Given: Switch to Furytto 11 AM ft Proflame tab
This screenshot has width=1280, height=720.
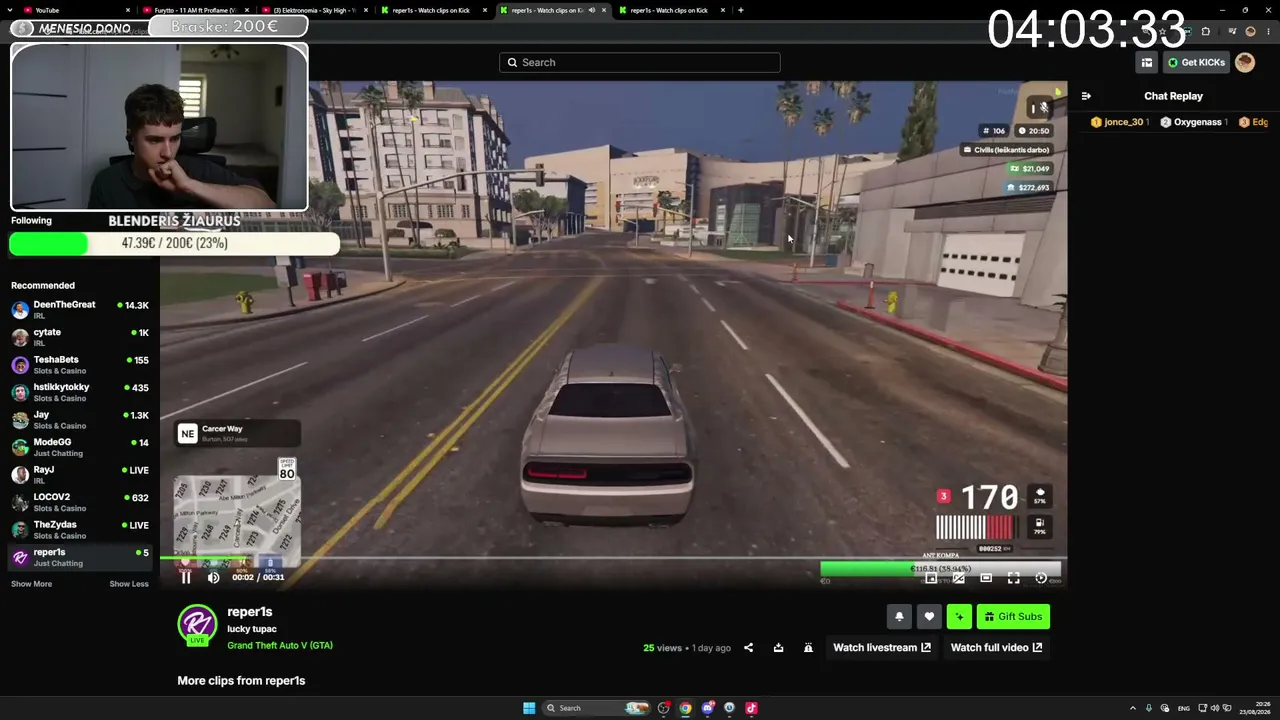Looking at the screenshot, I should click(196, 10).
